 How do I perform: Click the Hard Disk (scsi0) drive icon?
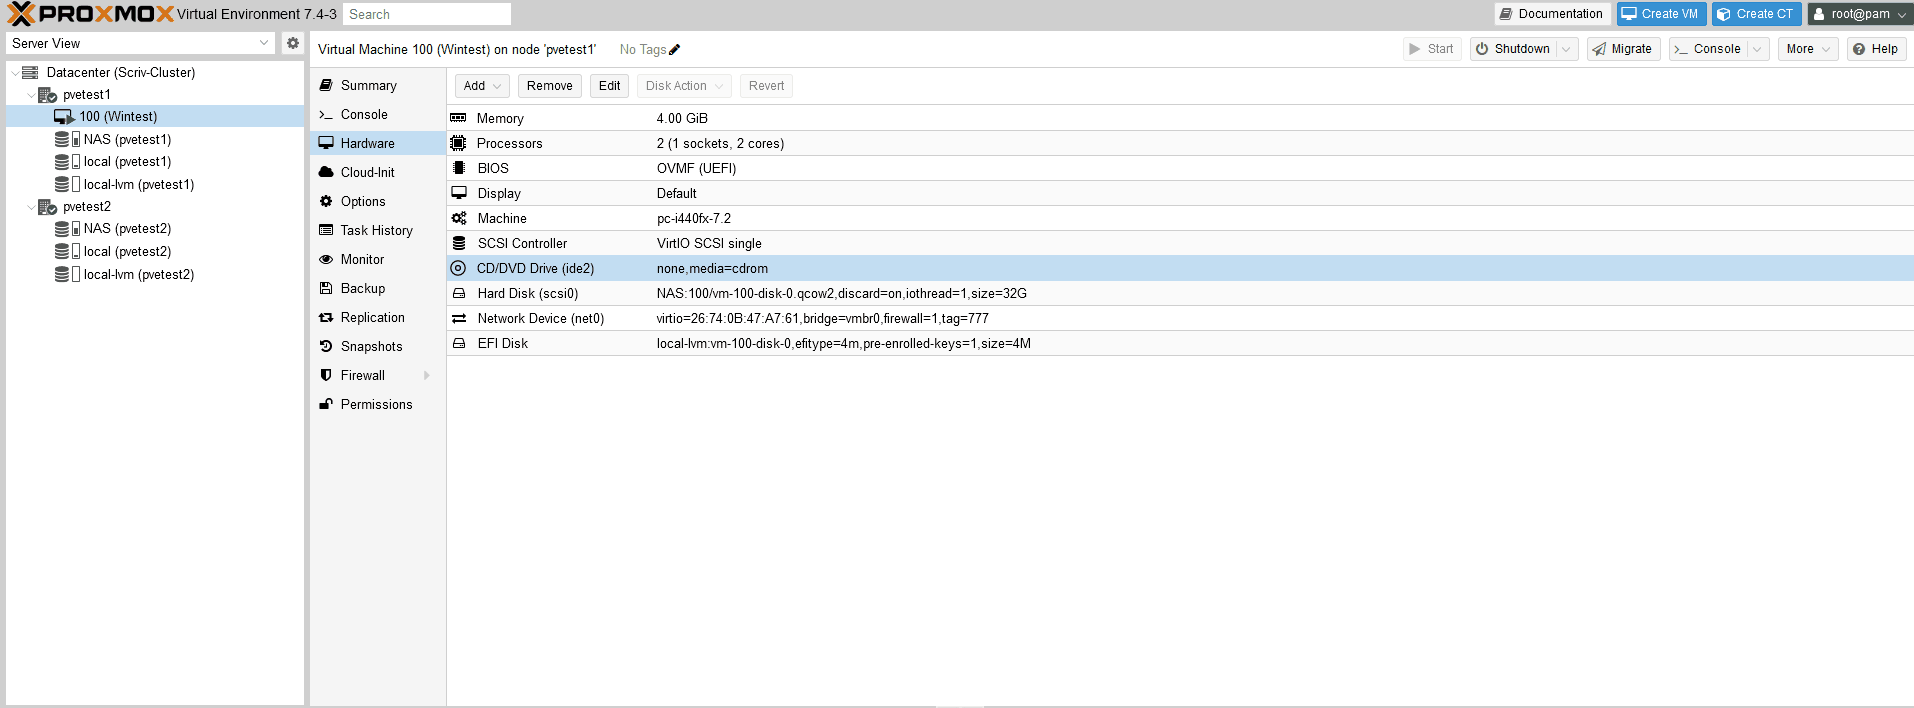458,293
